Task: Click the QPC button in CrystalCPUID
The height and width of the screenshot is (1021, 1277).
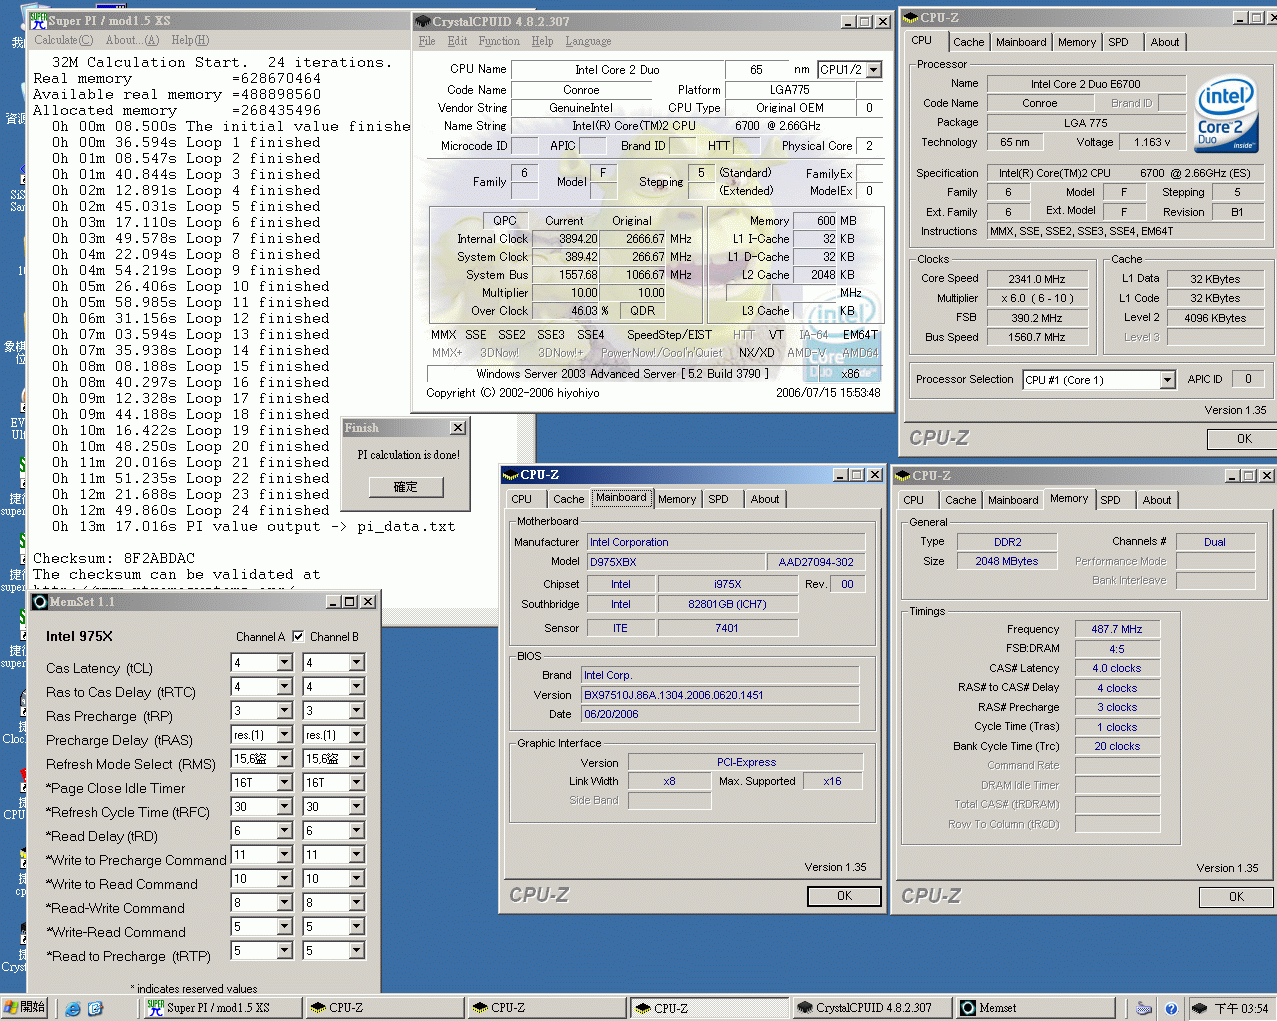Action: click(505, 221)
